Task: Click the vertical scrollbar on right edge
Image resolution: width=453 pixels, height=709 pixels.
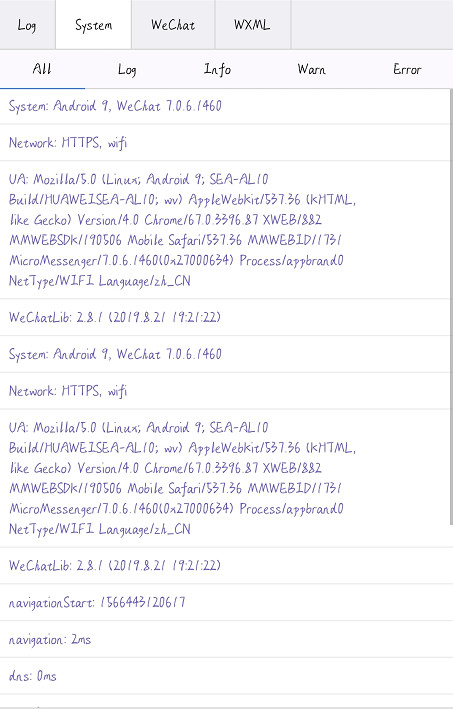Action: (451, 307)
